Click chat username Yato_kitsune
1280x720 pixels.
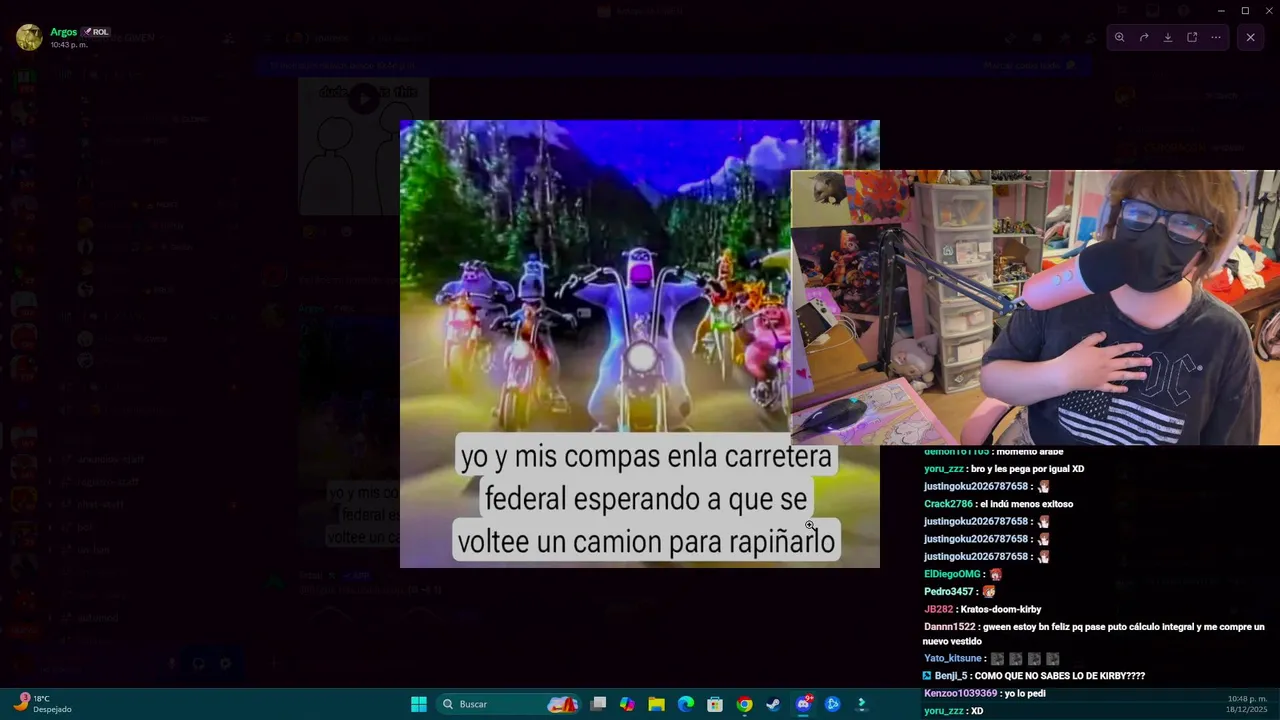[952, 658]
